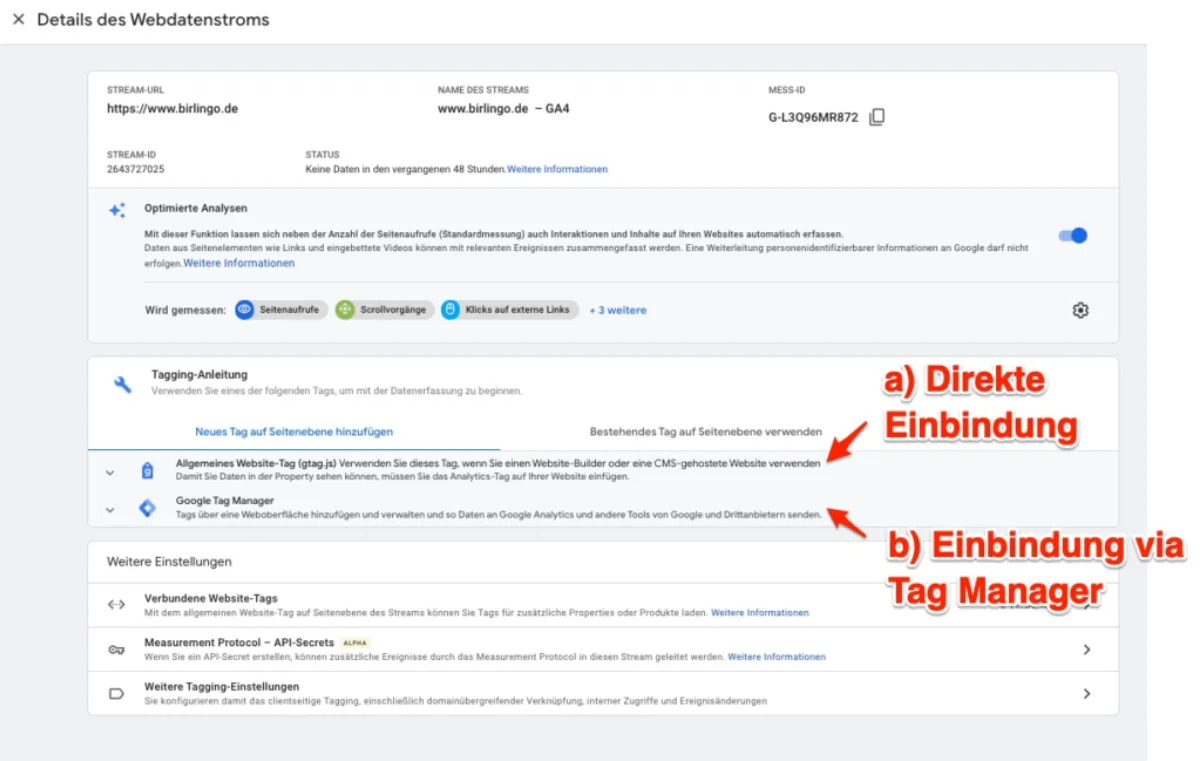Image resolution: width=1200 pixels, height=761 pixels.
Task: Open Weitere Informationen link beside status
Action: point(557,169)
